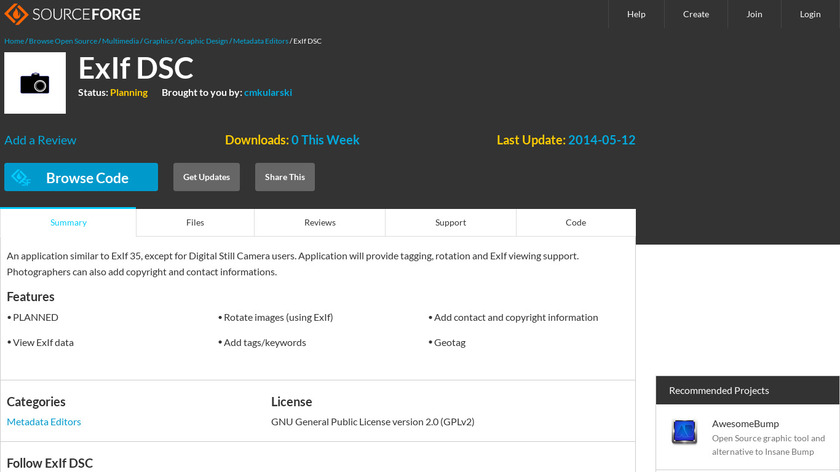This screenshot has width=840, height=472.
Task: Click the SOURCEFORGE wordmark text
Action: pyautogui.click(x=86, y=14)
